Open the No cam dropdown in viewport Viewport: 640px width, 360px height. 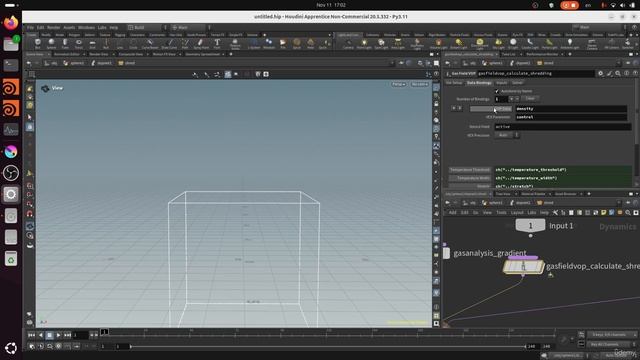(x=420, y=84)
